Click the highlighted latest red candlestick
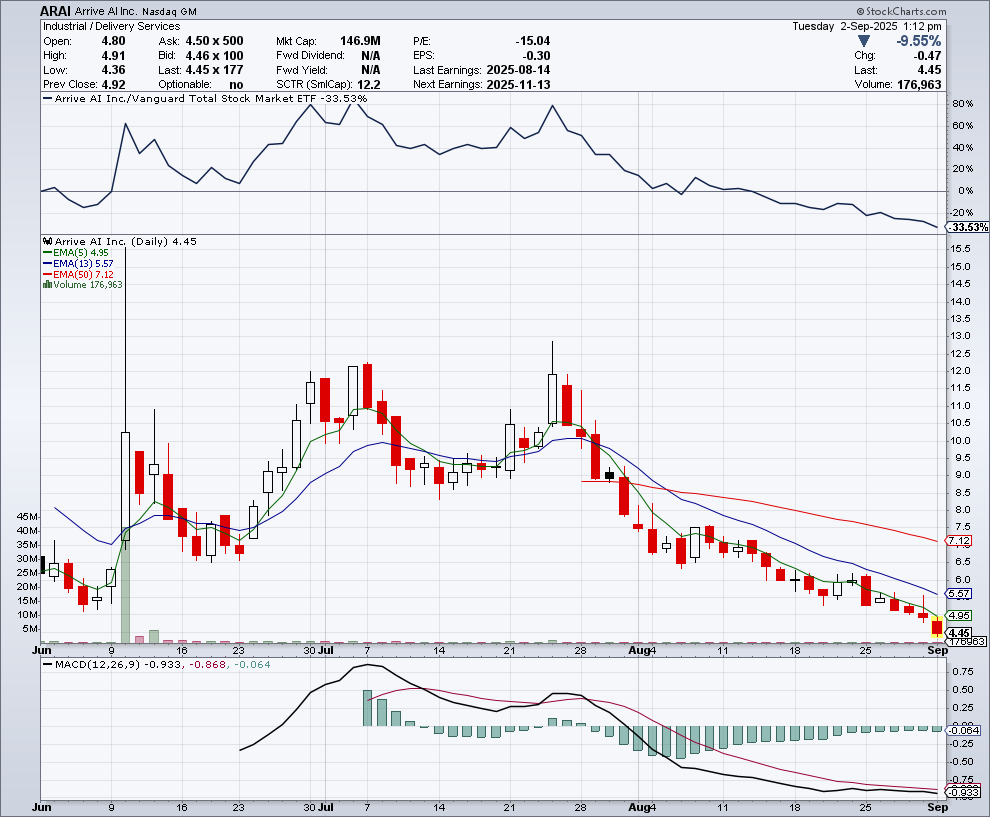This screenshot has width=990, height=817. (x=937, y=627)
